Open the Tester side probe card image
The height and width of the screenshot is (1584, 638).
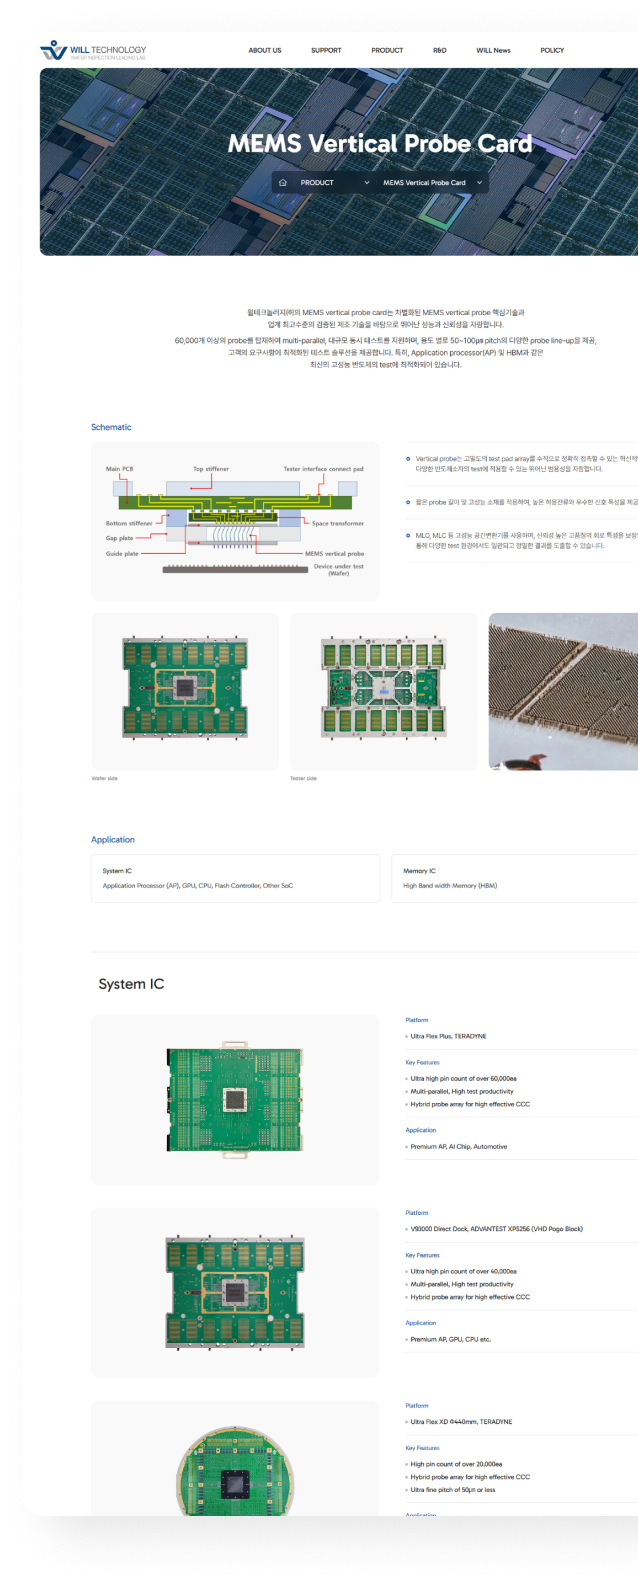coord(383,691)
